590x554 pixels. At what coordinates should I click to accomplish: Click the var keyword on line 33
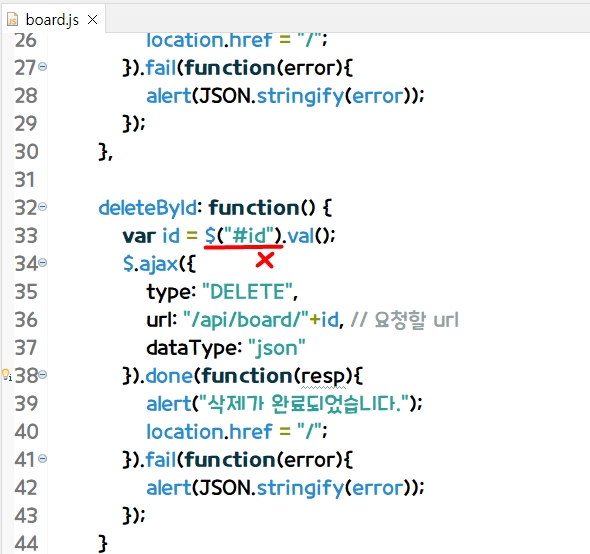(x=139, y=236)
